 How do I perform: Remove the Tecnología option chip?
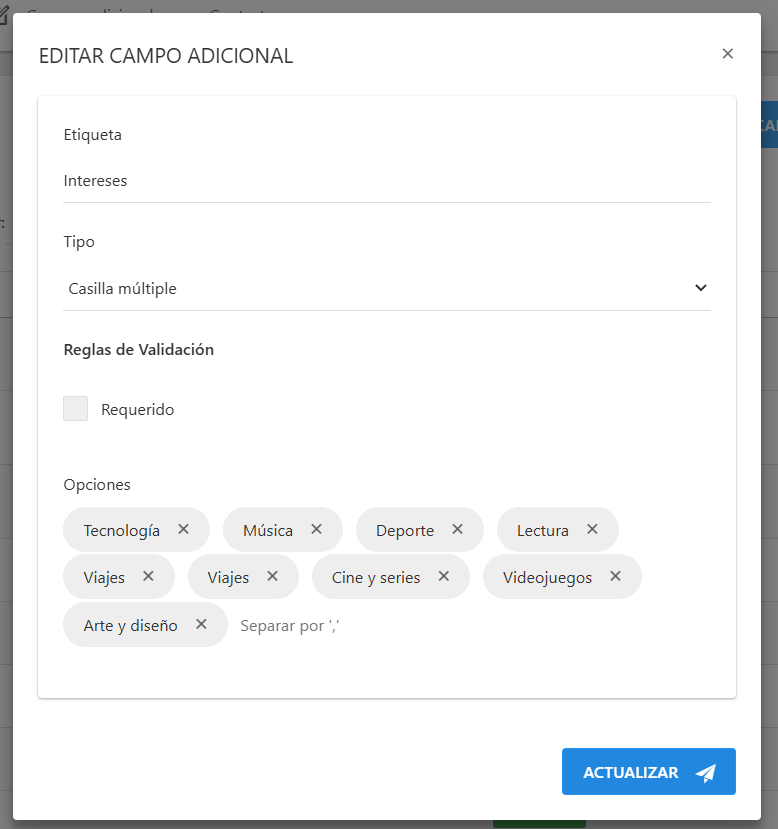(x=183, y=529)
